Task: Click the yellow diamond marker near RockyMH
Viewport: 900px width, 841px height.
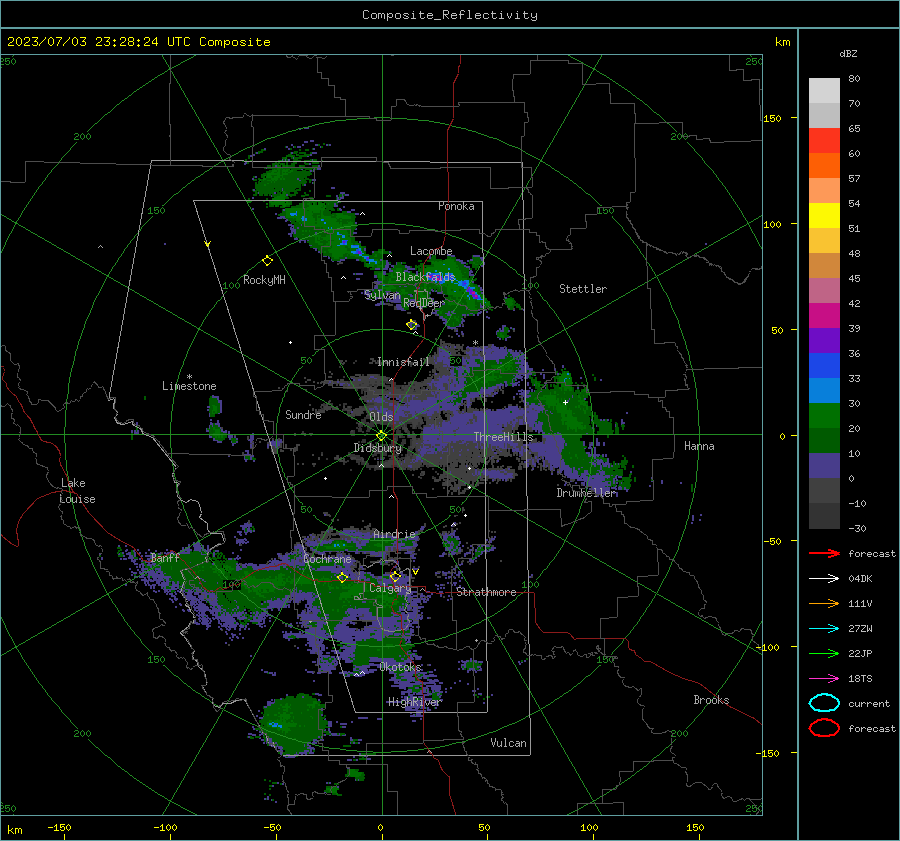Action: click(267, 261)
